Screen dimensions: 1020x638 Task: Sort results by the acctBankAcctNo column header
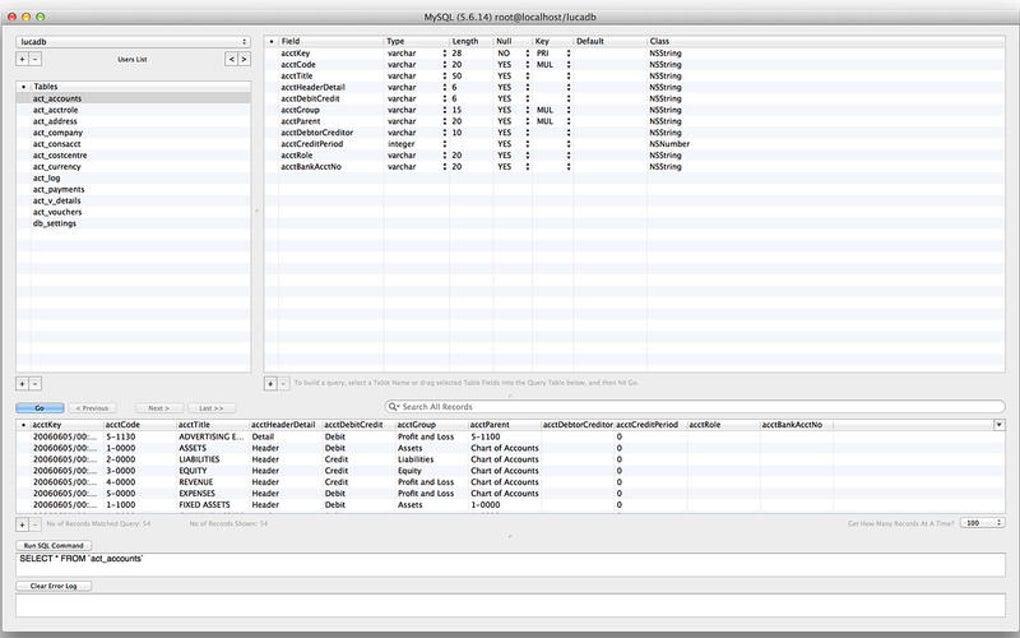796,425
